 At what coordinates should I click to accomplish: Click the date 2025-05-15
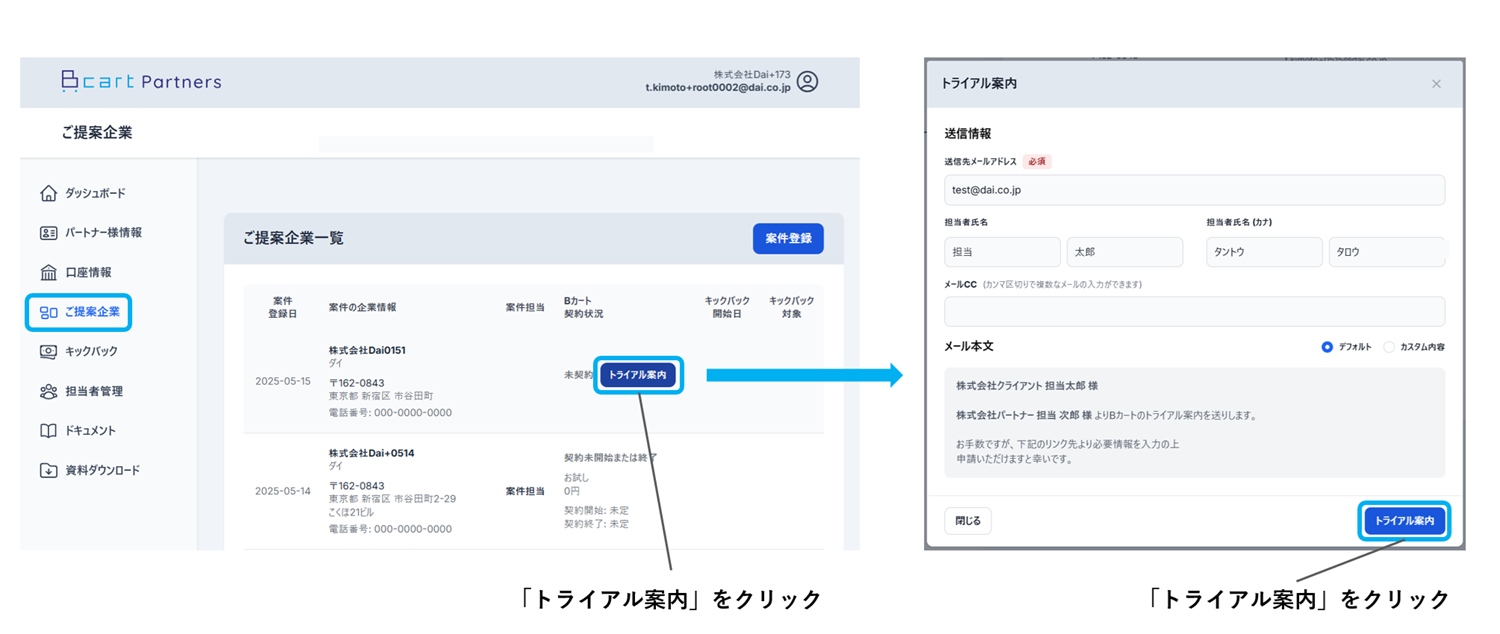(283, 382)
